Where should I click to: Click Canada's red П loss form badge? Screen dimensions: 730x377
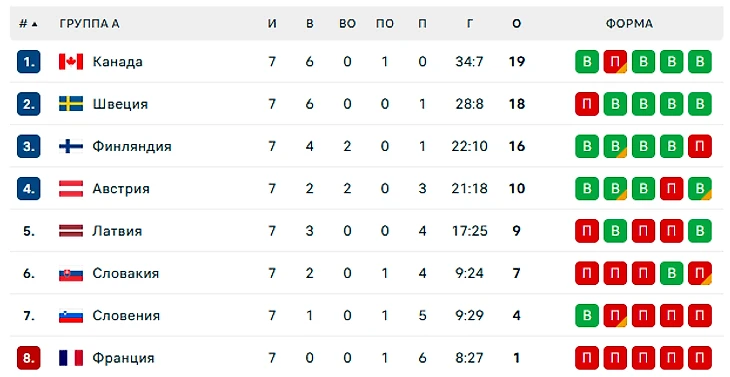(x=615, y=61)
